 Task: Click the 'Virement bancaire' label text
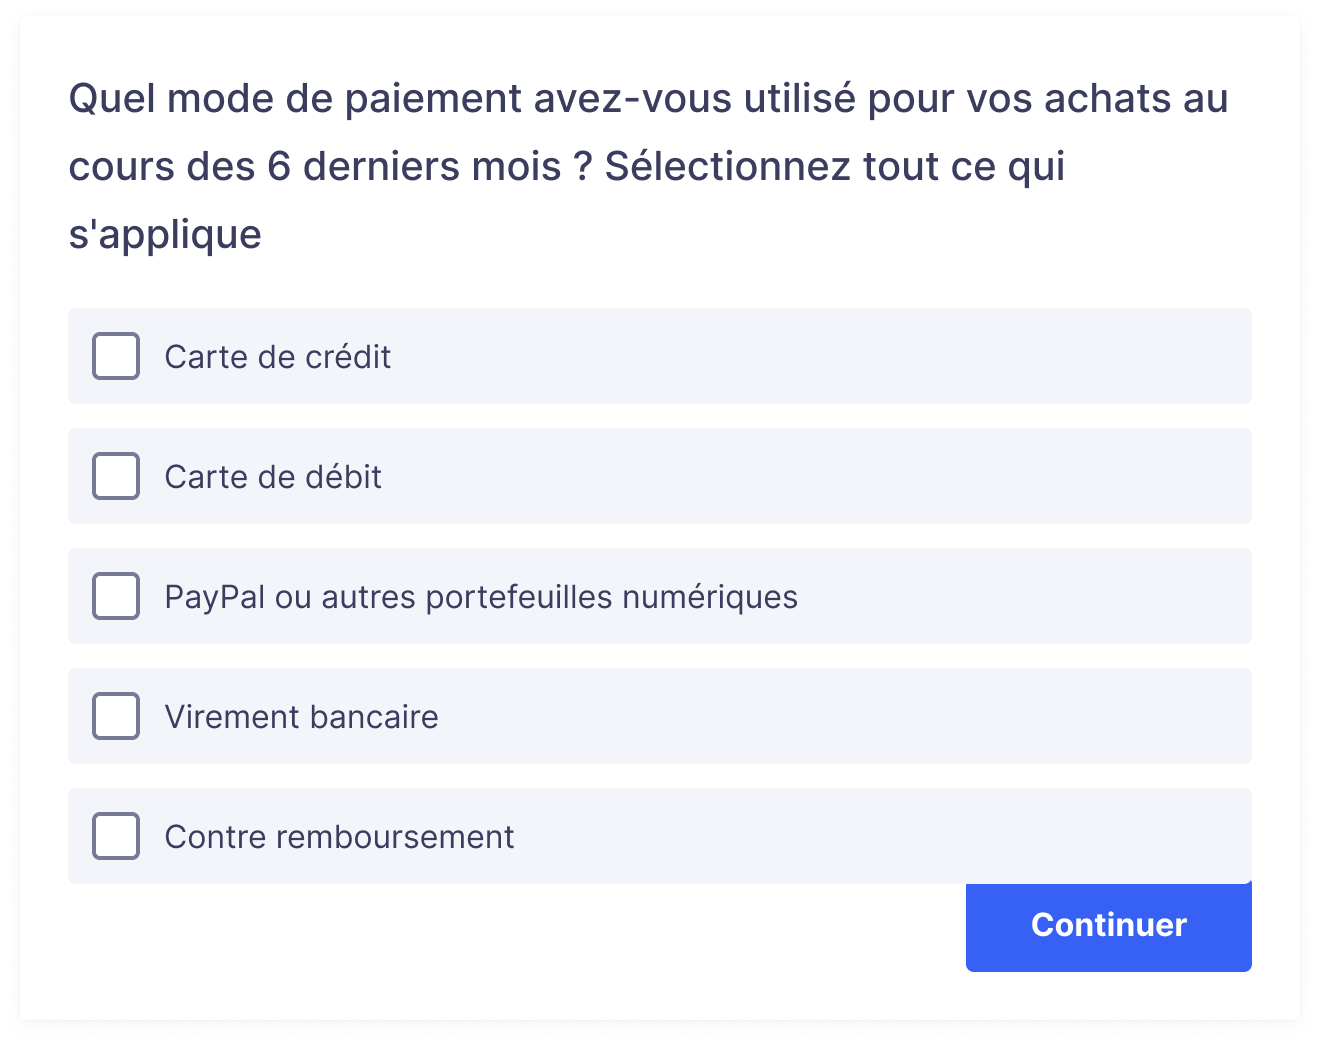tap(301, 717)
